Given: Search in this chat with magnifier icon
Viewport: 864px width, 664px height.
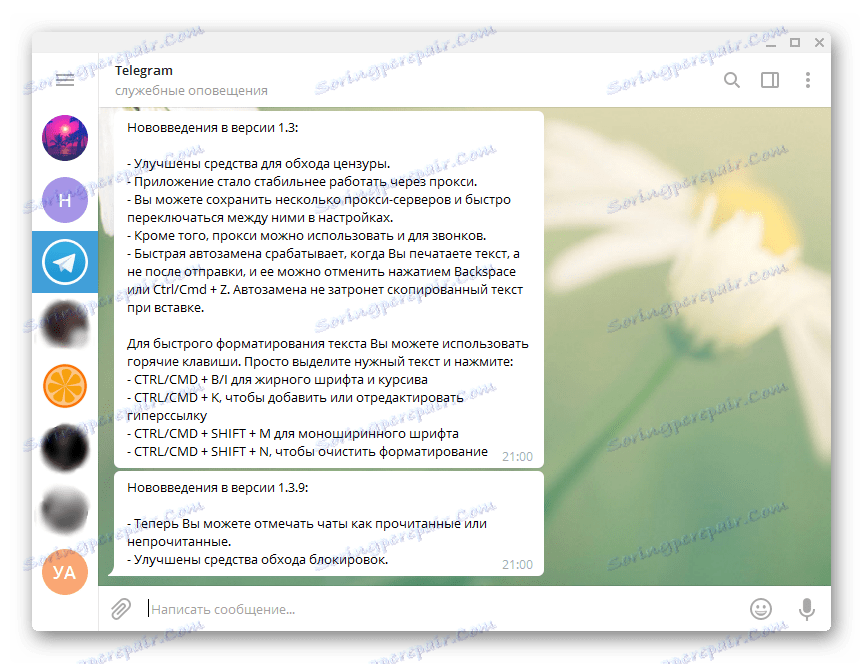Looking at the screenshot, I should click(x=731, y=80).
